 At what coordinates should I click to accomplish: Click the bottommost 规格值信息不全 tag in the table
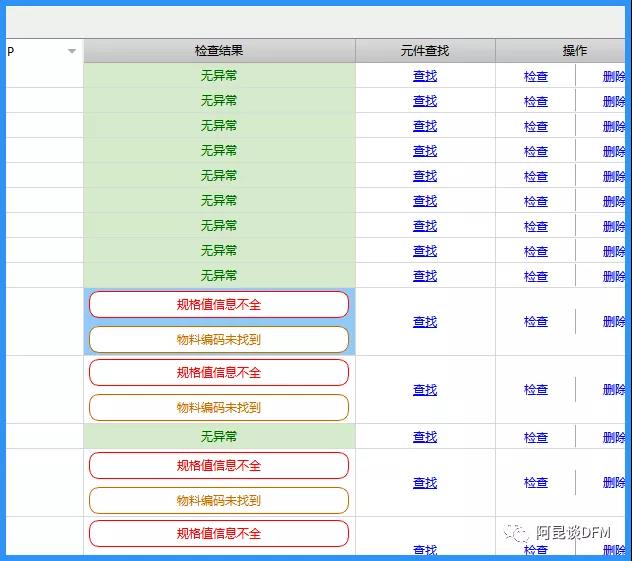pos(219,534)
